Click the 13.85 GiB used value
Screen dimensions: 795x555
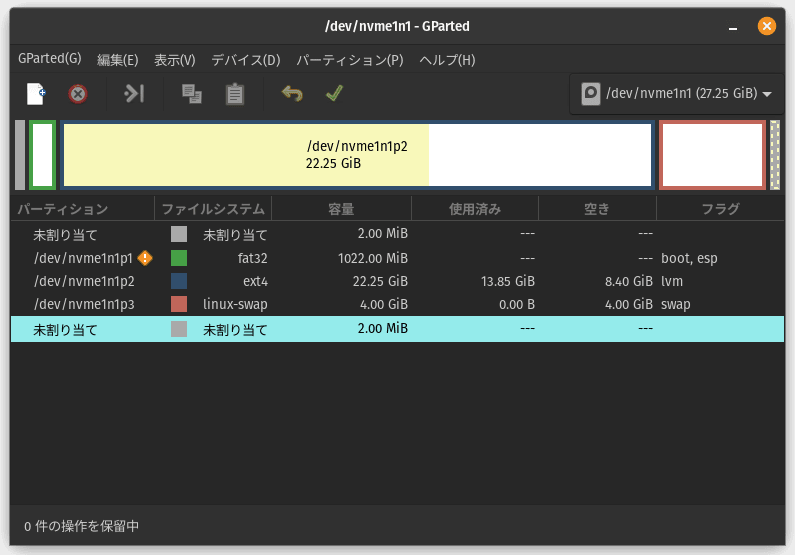[x=508, y=281]
